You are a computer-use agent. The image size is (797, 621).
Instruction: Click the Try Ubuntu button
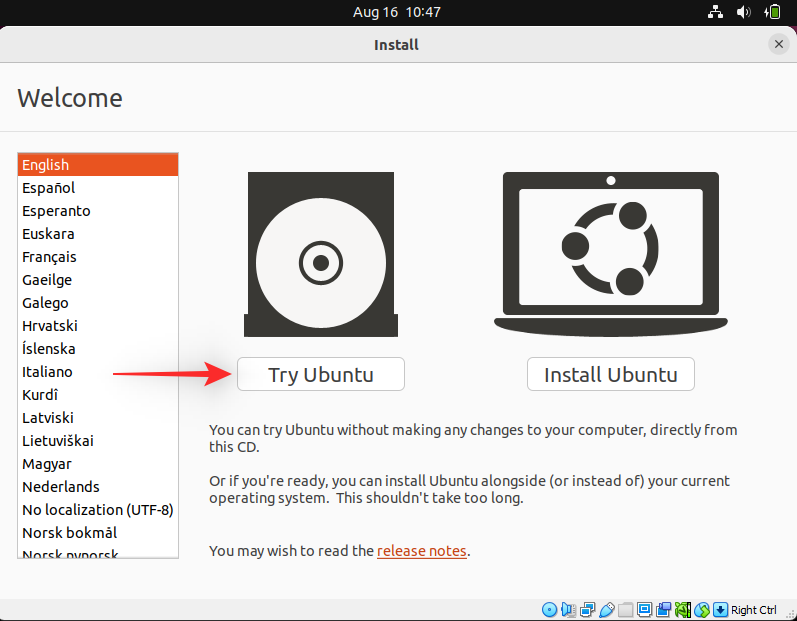tap(321, 374)
